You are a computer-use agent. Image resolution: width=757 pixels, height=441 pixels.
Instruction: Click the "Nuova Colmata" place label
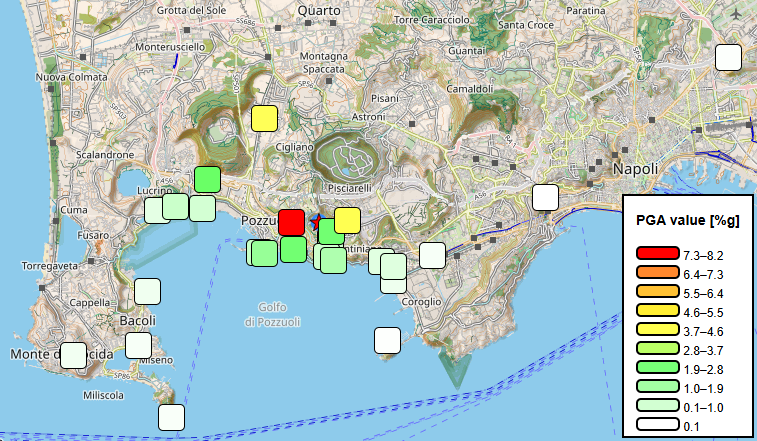tap(71, 77)
